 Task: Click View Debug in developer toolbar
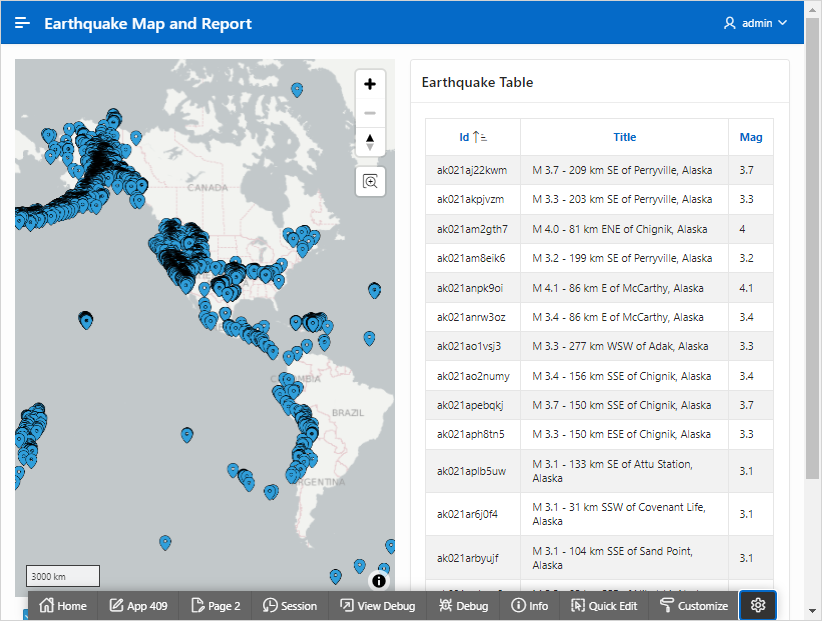click(377, 605)
